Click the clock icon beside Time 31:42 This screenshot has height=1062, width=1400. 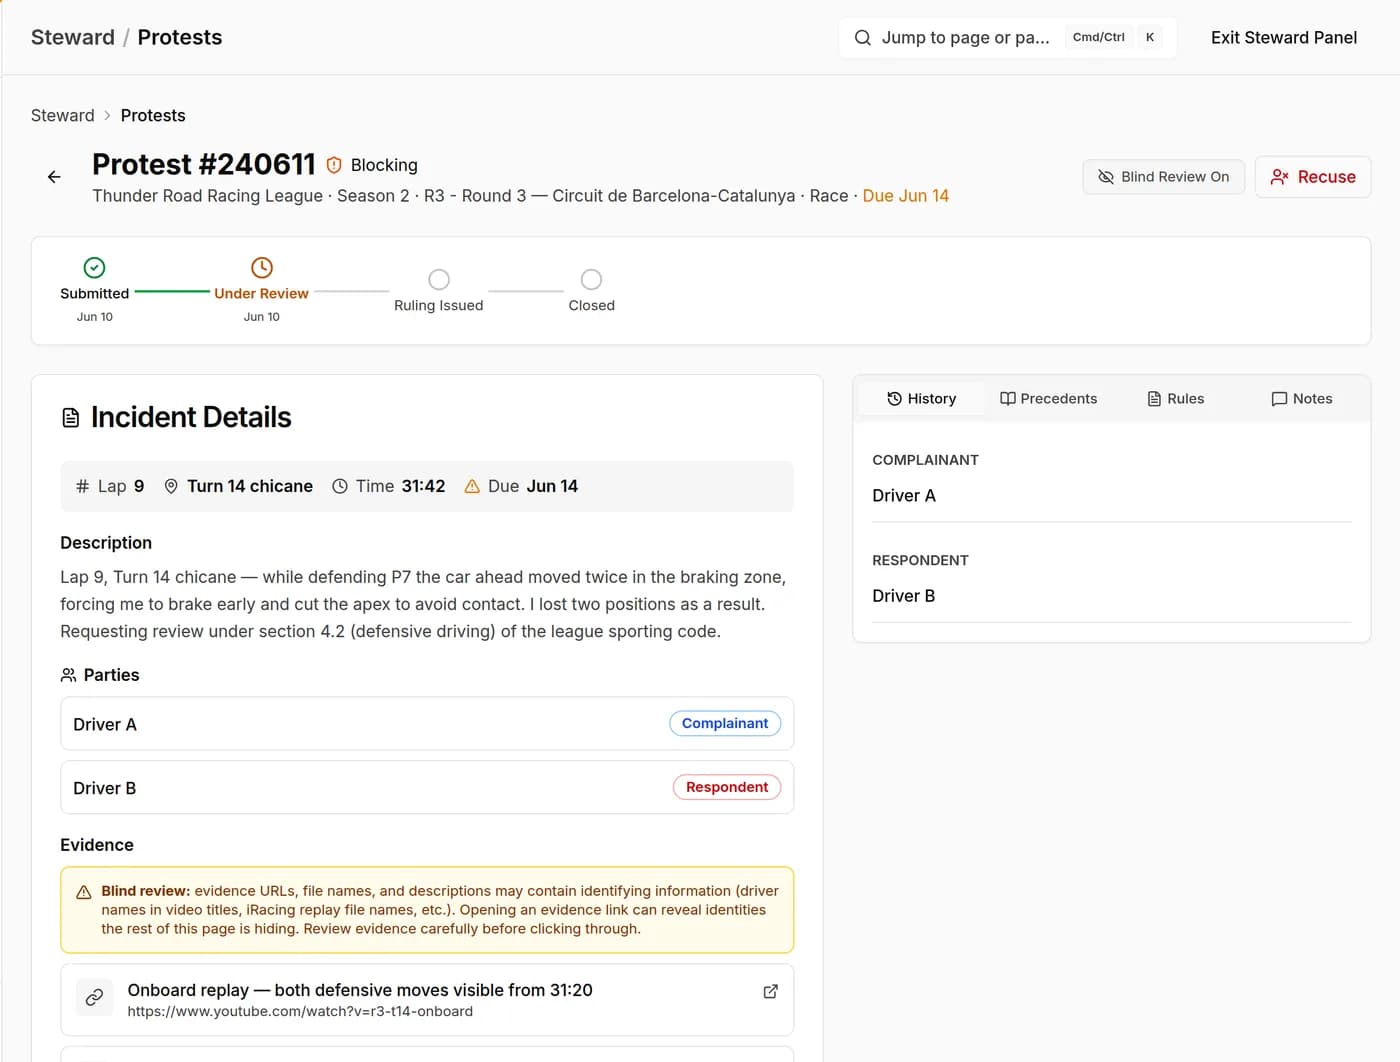[340, 486]
